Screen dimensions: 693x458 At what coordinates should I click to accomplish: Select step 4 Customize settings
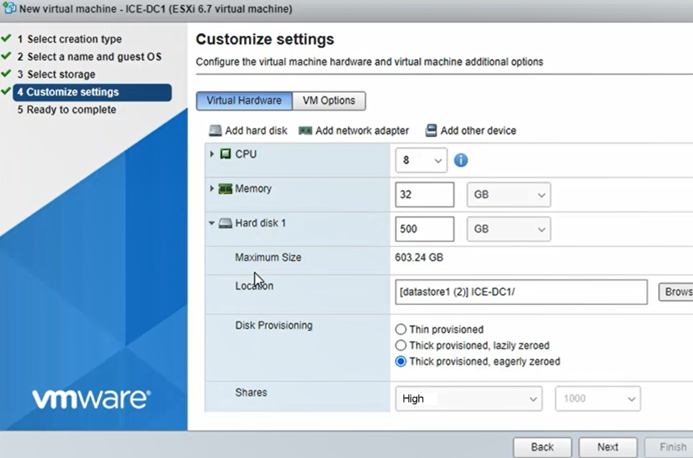92,92
